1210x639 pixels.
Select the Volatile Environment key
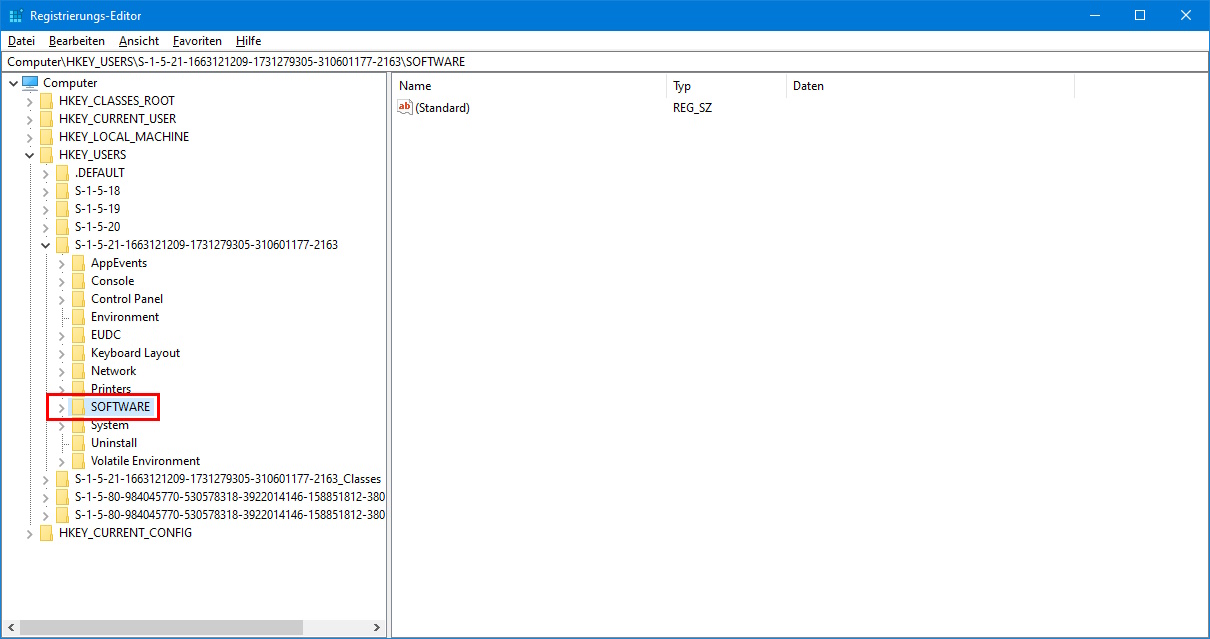pyautogui.click(x=145, y=461)
